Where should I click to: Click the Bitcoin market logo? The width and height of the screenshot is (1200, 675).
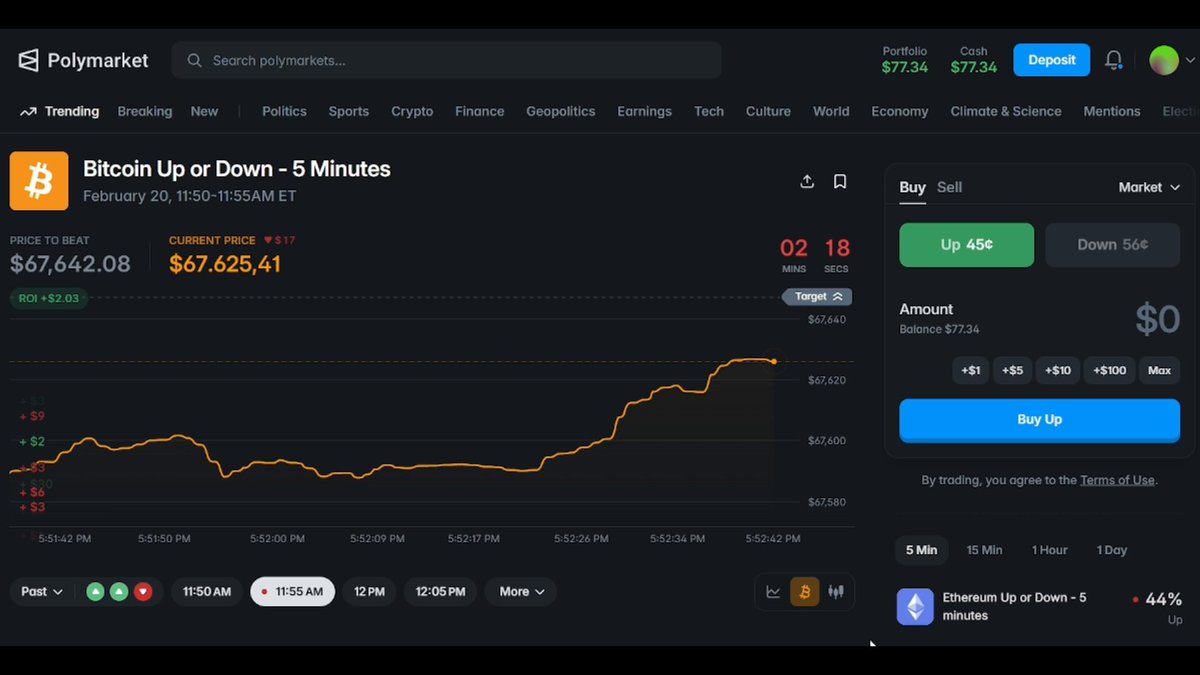point(39,181)
